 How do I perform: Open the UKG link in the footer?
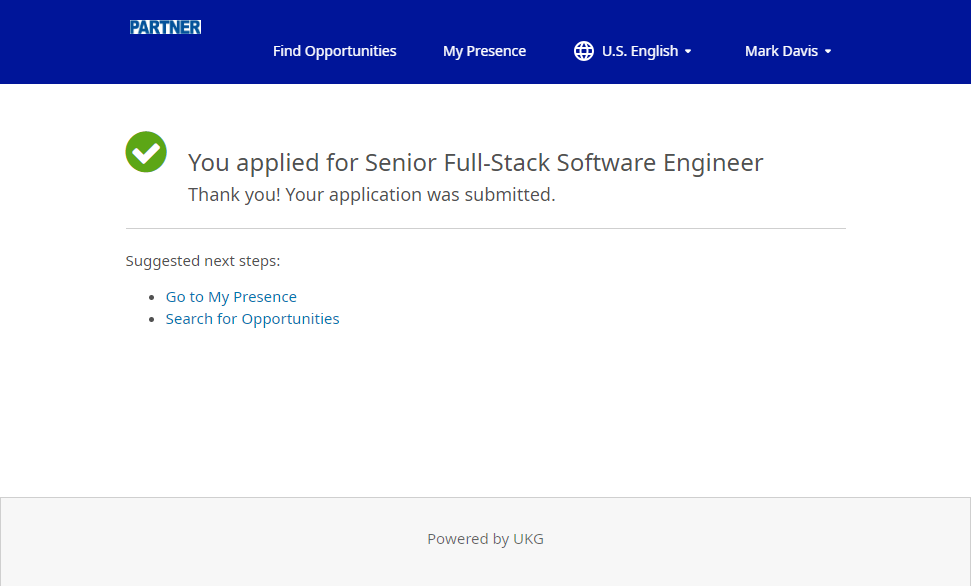528,539
